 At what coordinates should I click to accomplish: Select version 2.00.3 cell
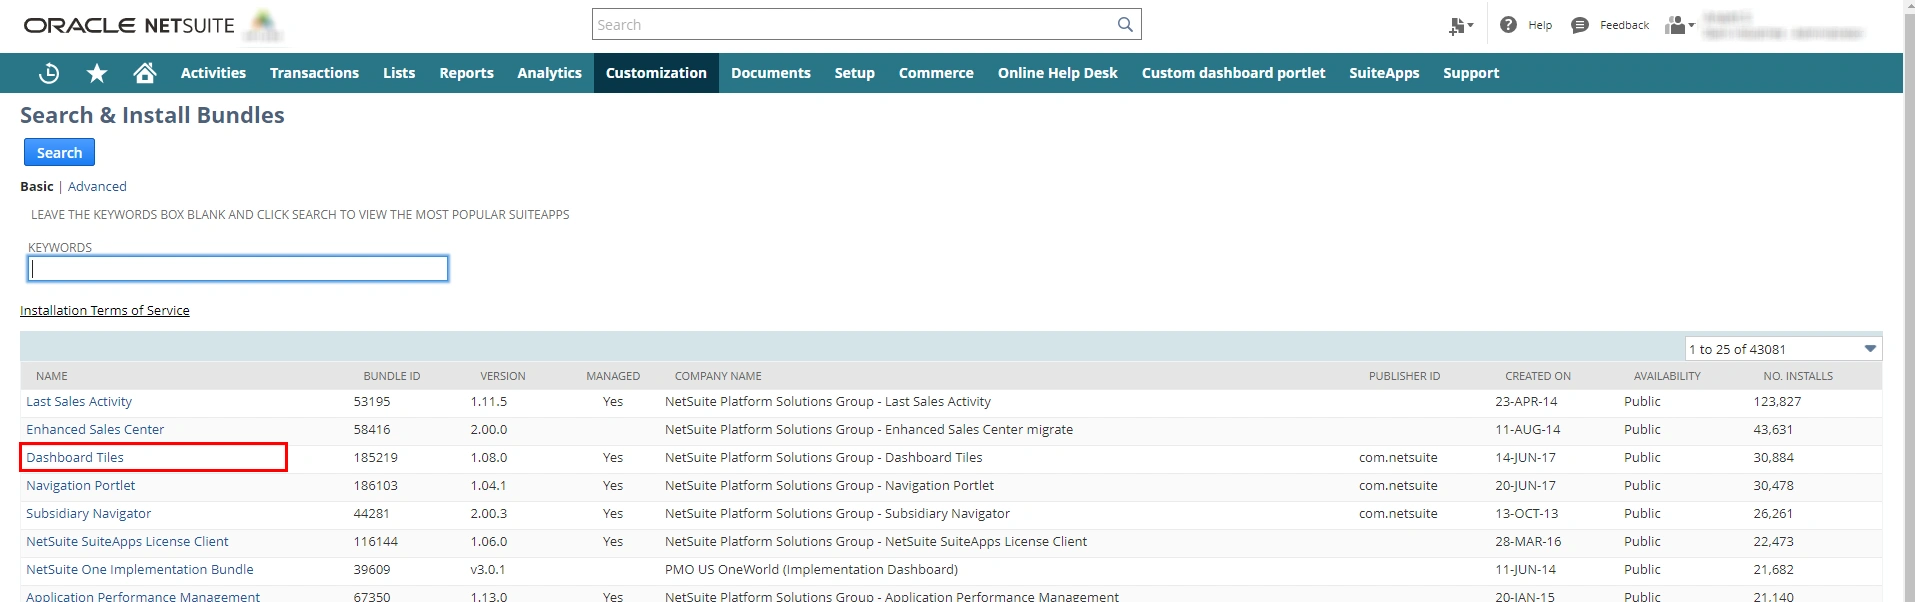(x=489, y=513)
